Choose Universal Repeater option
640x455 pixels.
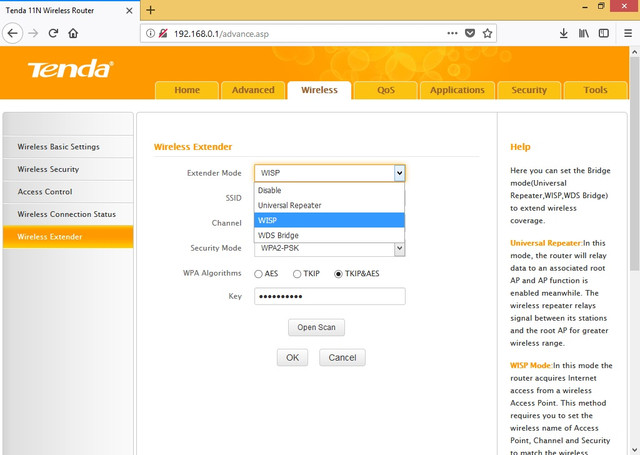pos(329,205)
